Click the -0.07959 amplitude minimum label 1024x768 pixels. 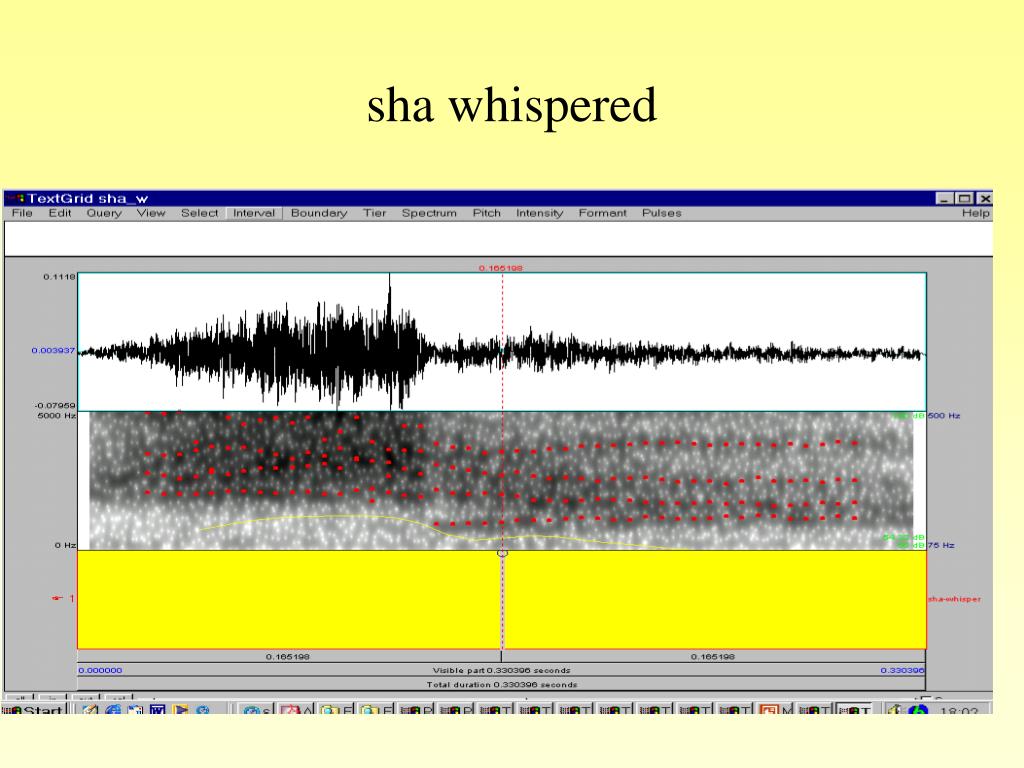point(55,406)
